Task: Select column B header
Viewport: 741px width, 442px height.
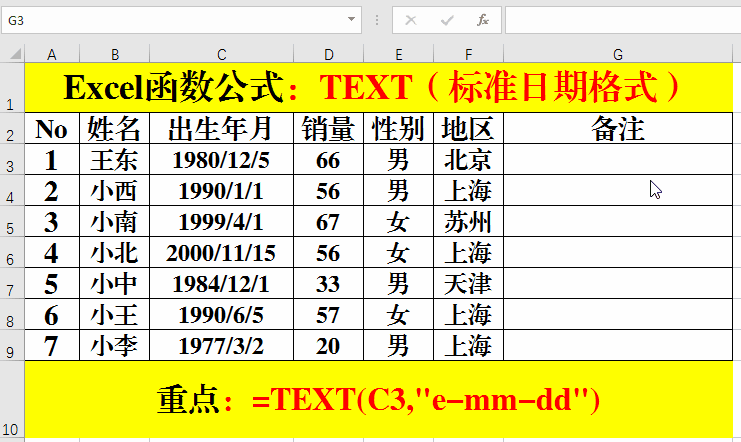Action: tap(114, 54)
